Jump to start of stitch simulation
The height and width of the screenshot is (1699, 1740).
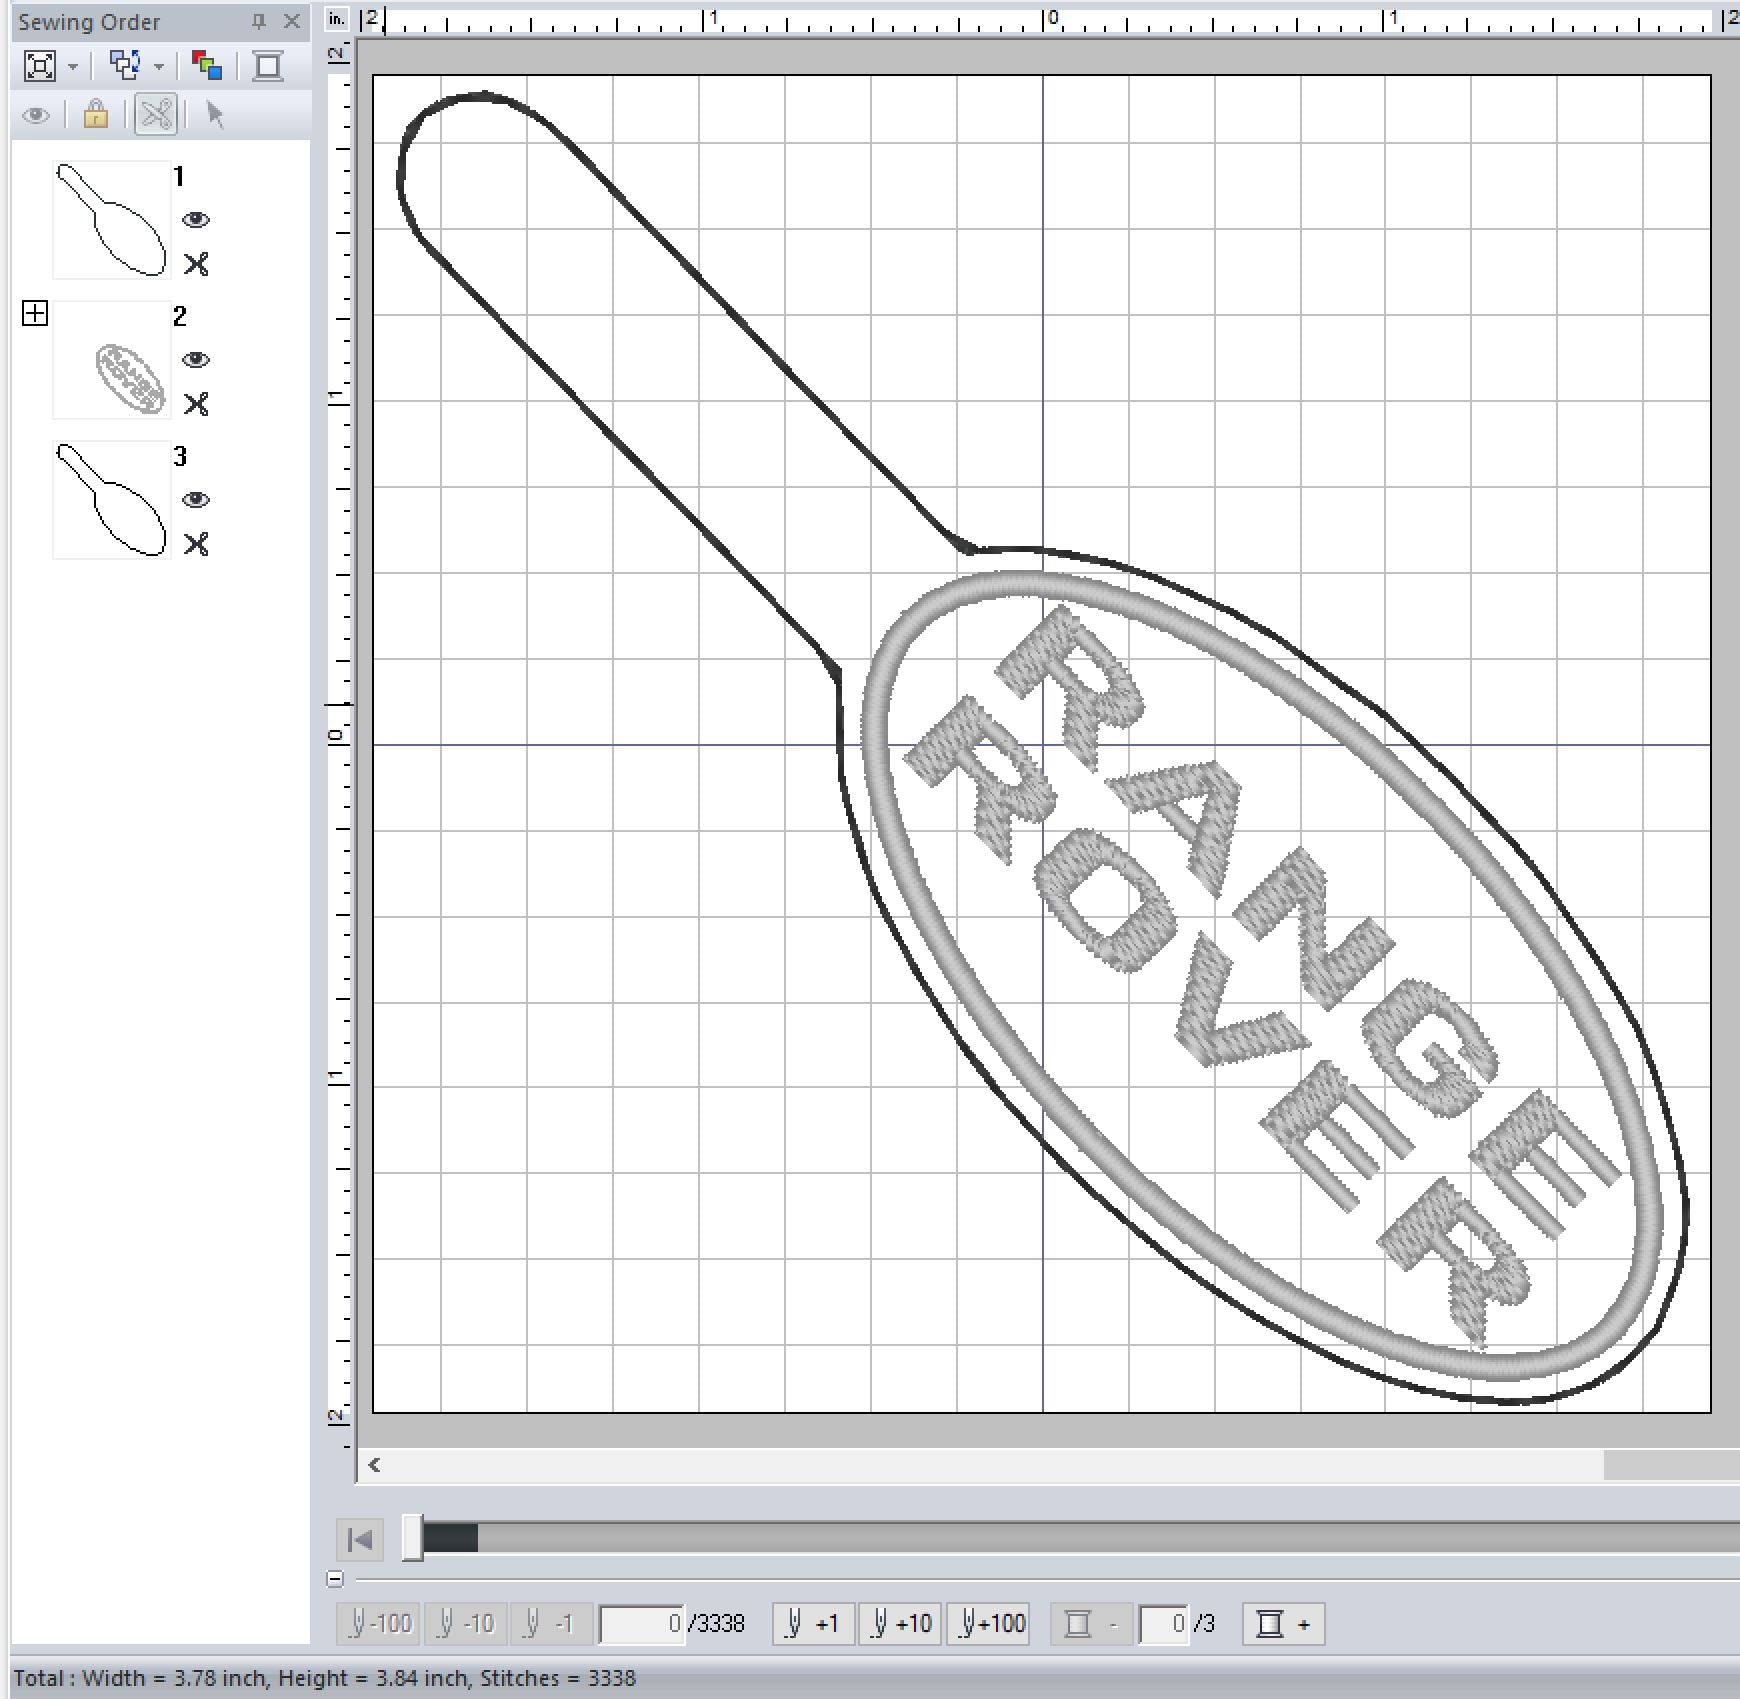click(x=360, y=1539)
